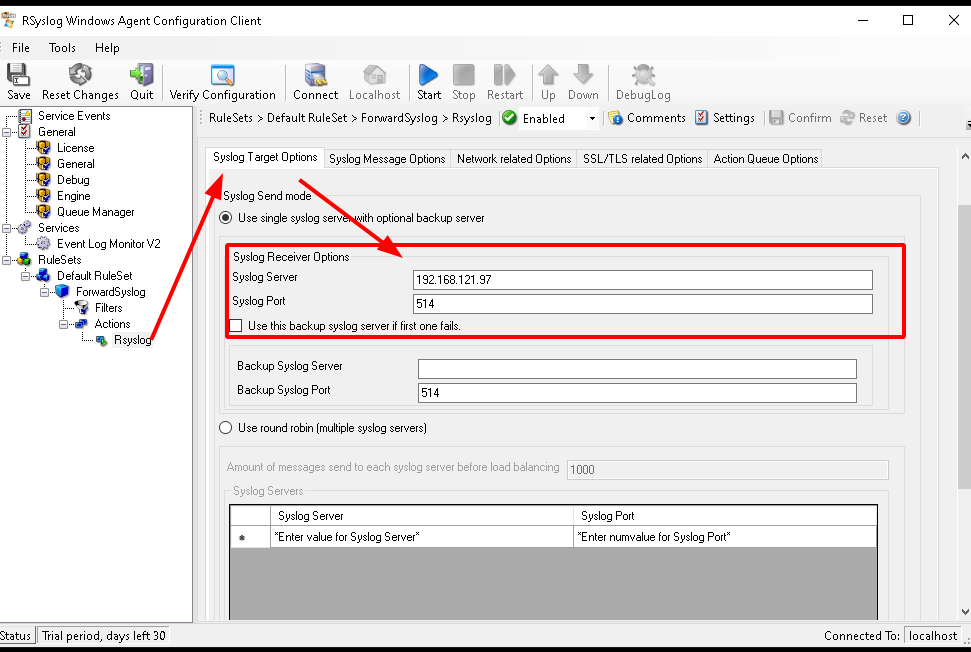971x652 pixels.
Task: Select the round robin syslog servers option
Action: point(225,427)
